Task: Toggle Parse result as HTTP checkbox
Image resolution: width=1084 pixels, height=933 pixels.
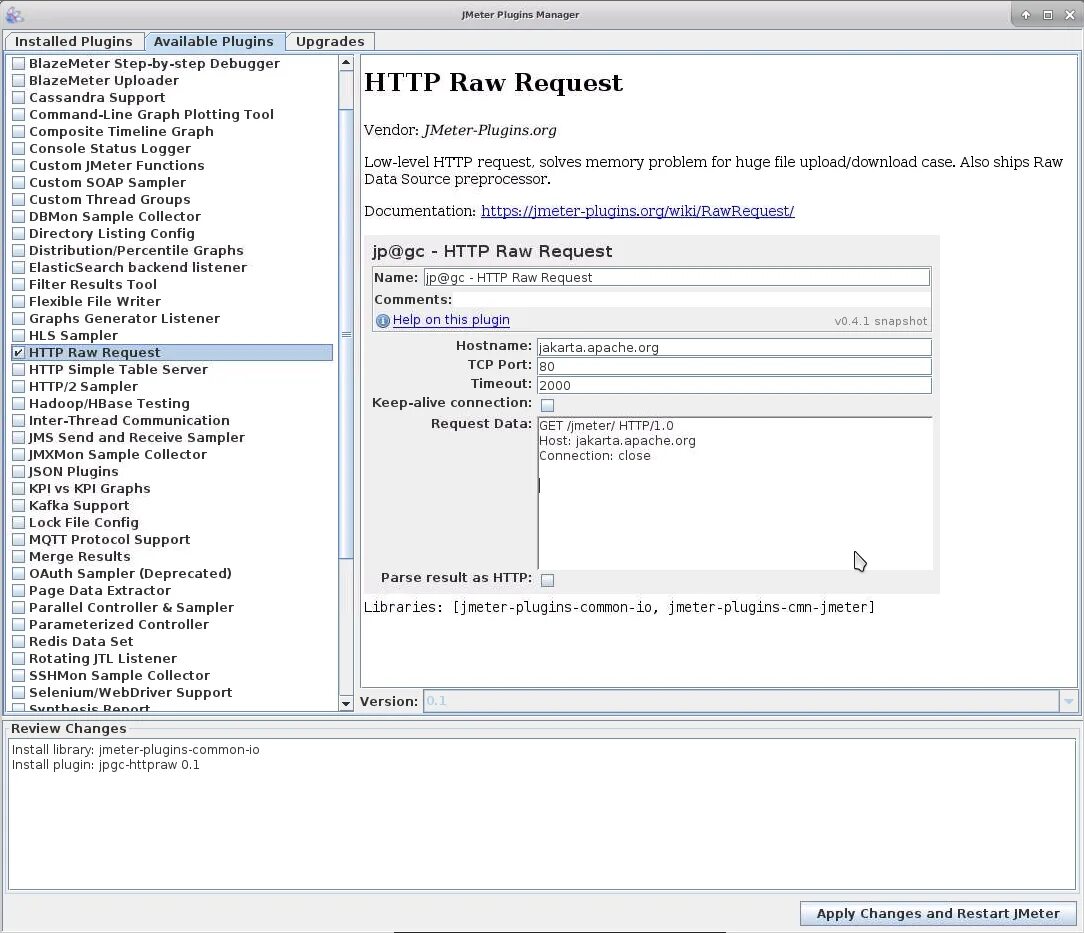Action: (548, 580)
